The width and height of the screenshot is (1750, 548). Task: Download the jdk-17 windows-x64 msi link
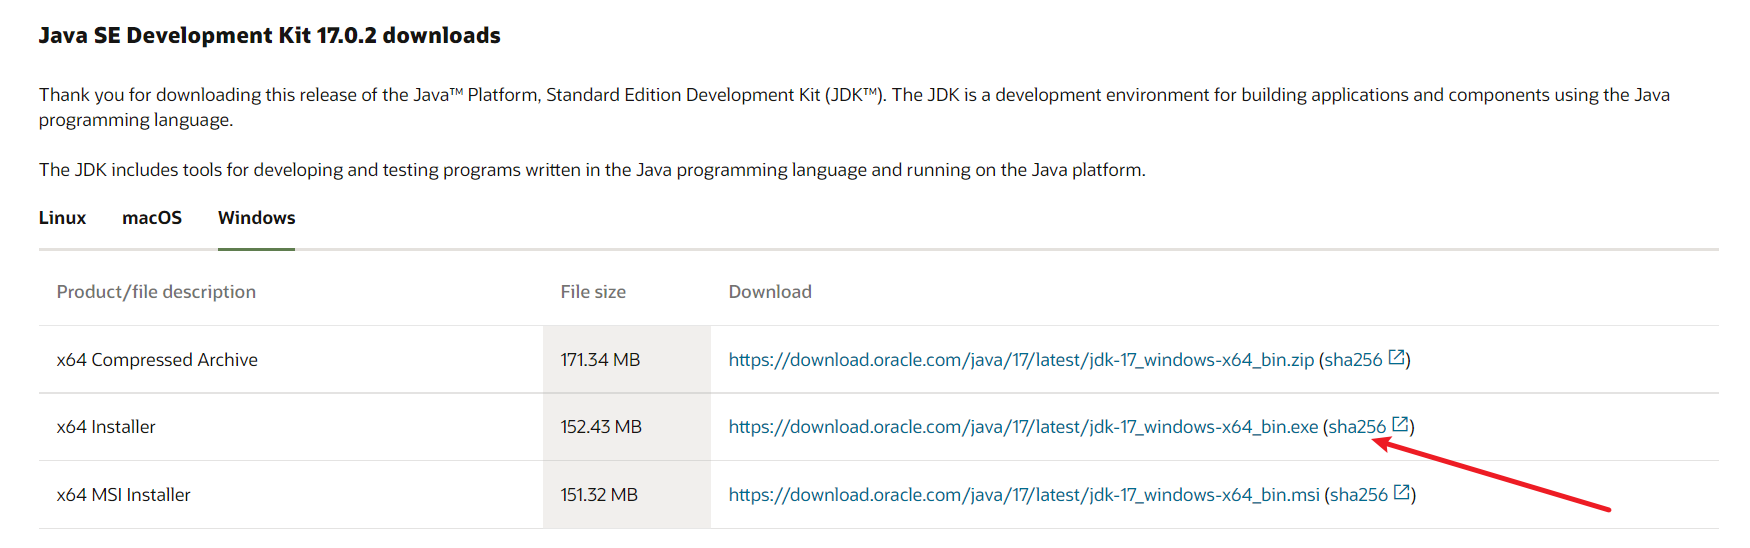[1023, 495]
